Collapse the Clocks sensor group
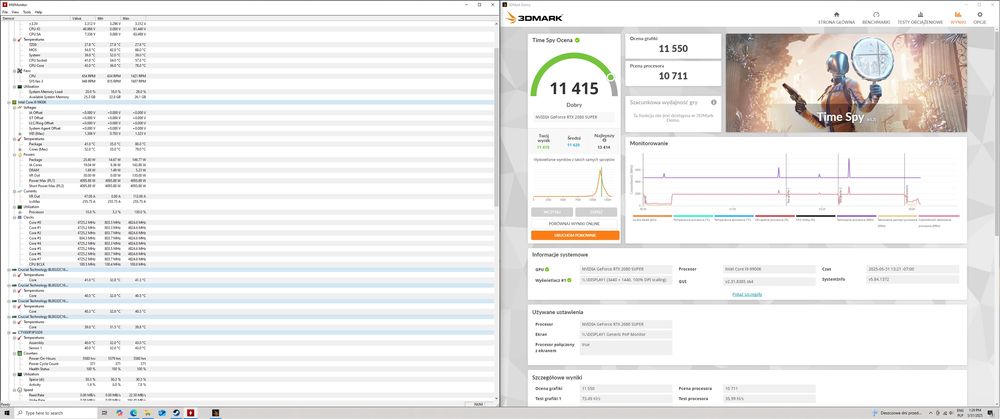The width and height of the screenshot is (1000, 419). click(x=13, y=217)
